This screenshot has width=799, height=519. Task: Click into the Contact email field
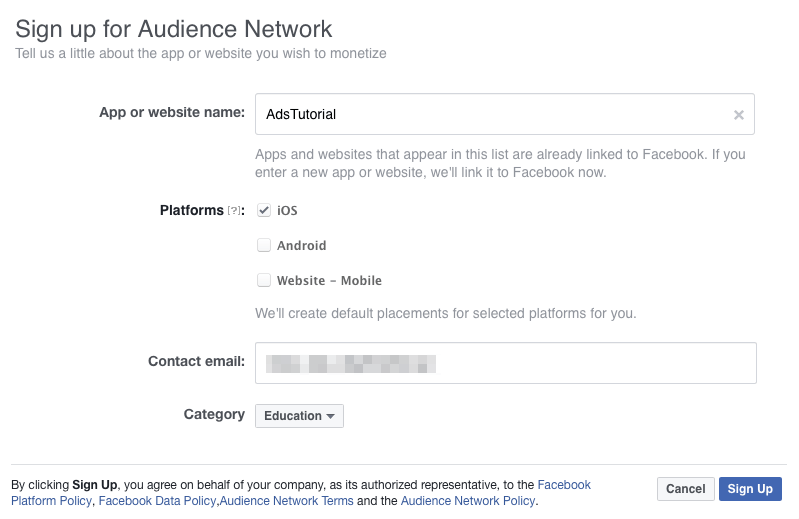[x=505, y=363]
